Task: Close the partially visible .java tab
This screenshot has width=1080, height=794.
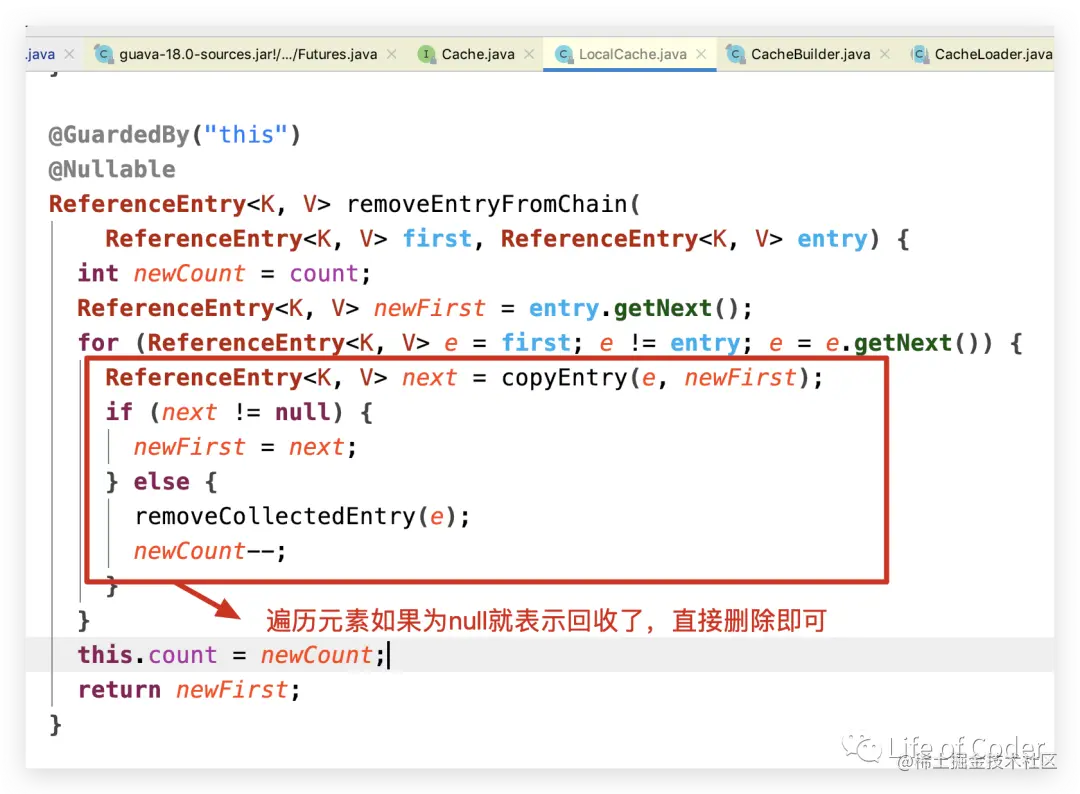Action: coord(69,54)
